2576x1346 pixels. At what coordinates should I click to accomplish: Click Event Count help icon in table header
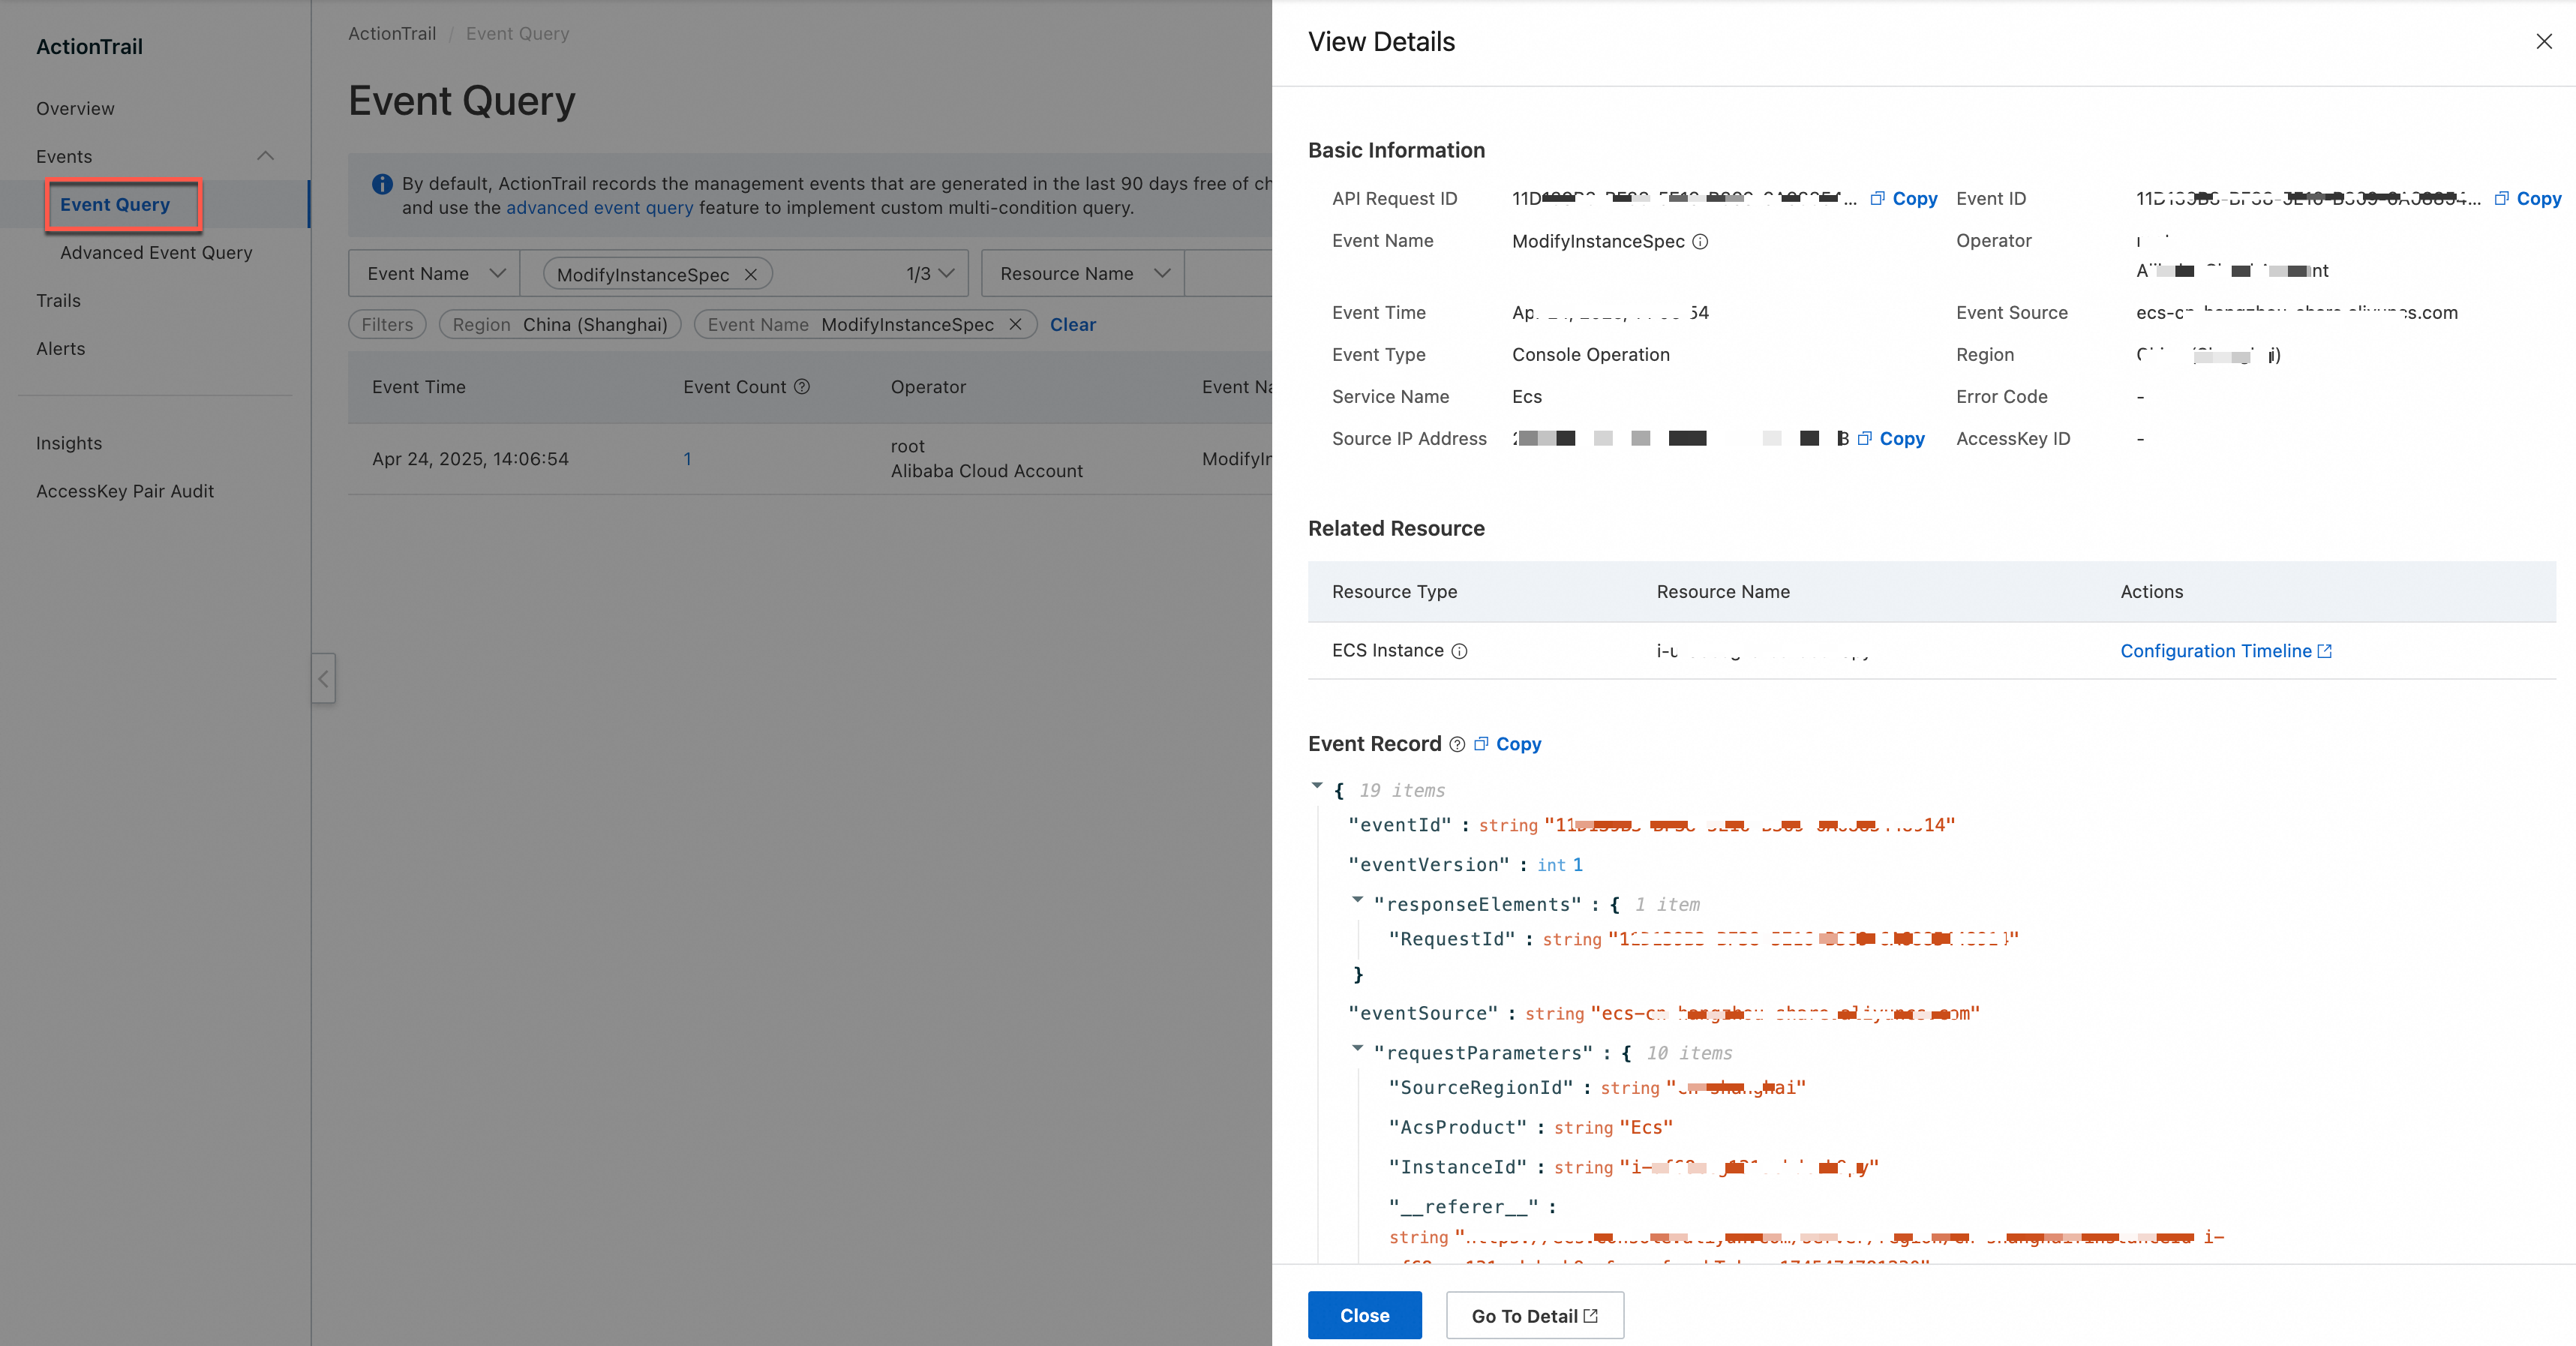coord(802,387)
